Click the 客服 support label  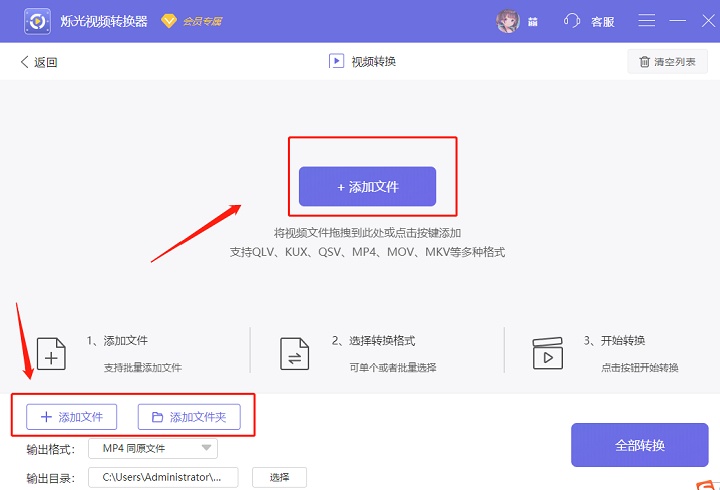603,21
